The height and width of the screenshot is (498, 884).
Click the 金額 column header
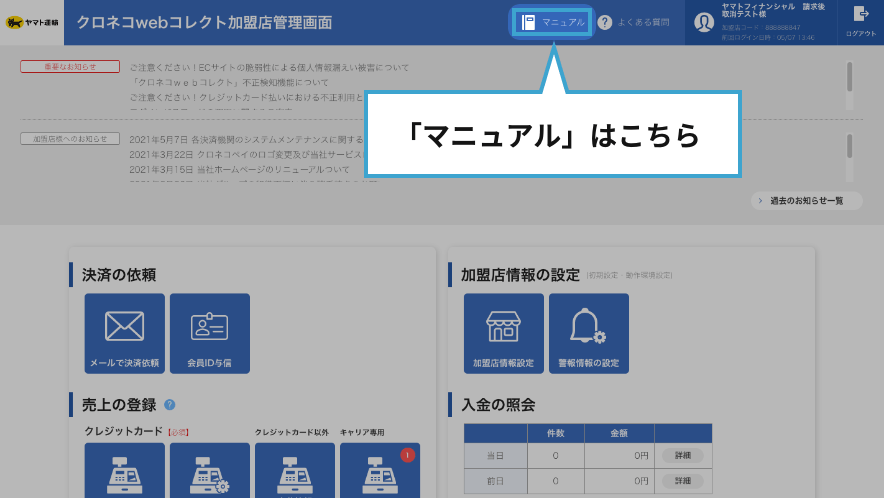point(619,433)
